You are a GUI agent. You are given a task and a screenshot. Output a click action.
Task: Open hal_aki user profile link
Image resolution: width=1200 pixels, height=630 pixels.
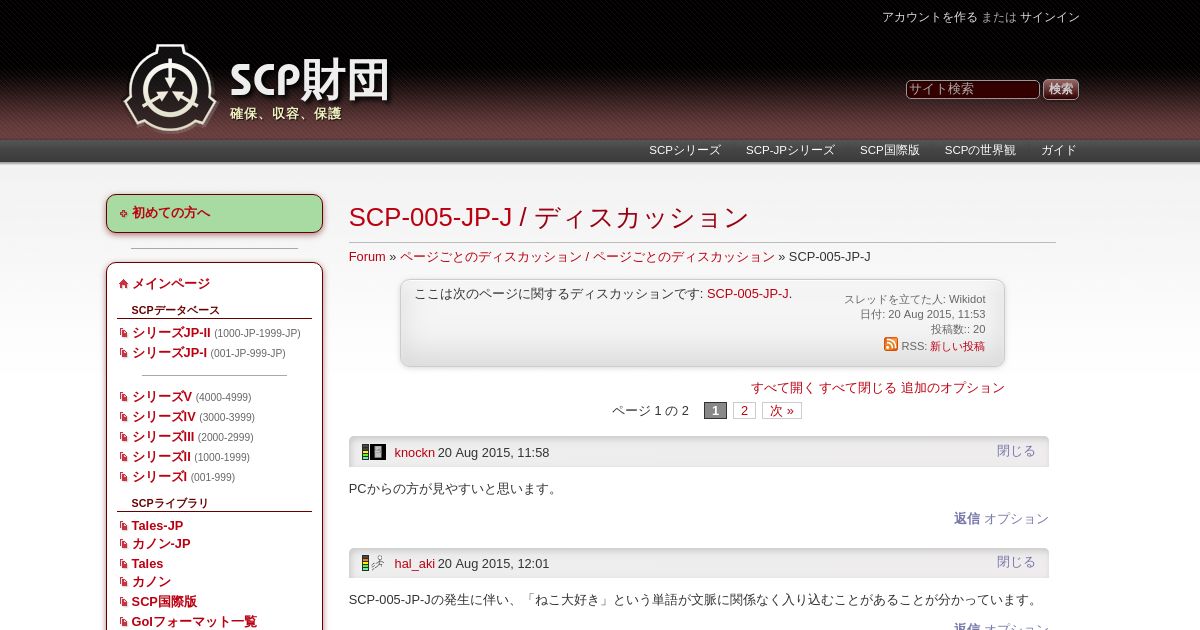click(x=414, y=564)
